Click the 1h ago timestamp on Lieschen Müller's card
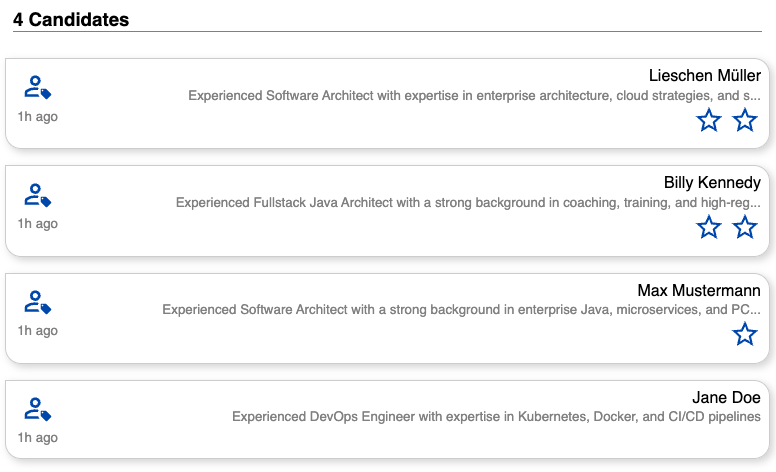The image size is (776, 472). pos(38,117)
